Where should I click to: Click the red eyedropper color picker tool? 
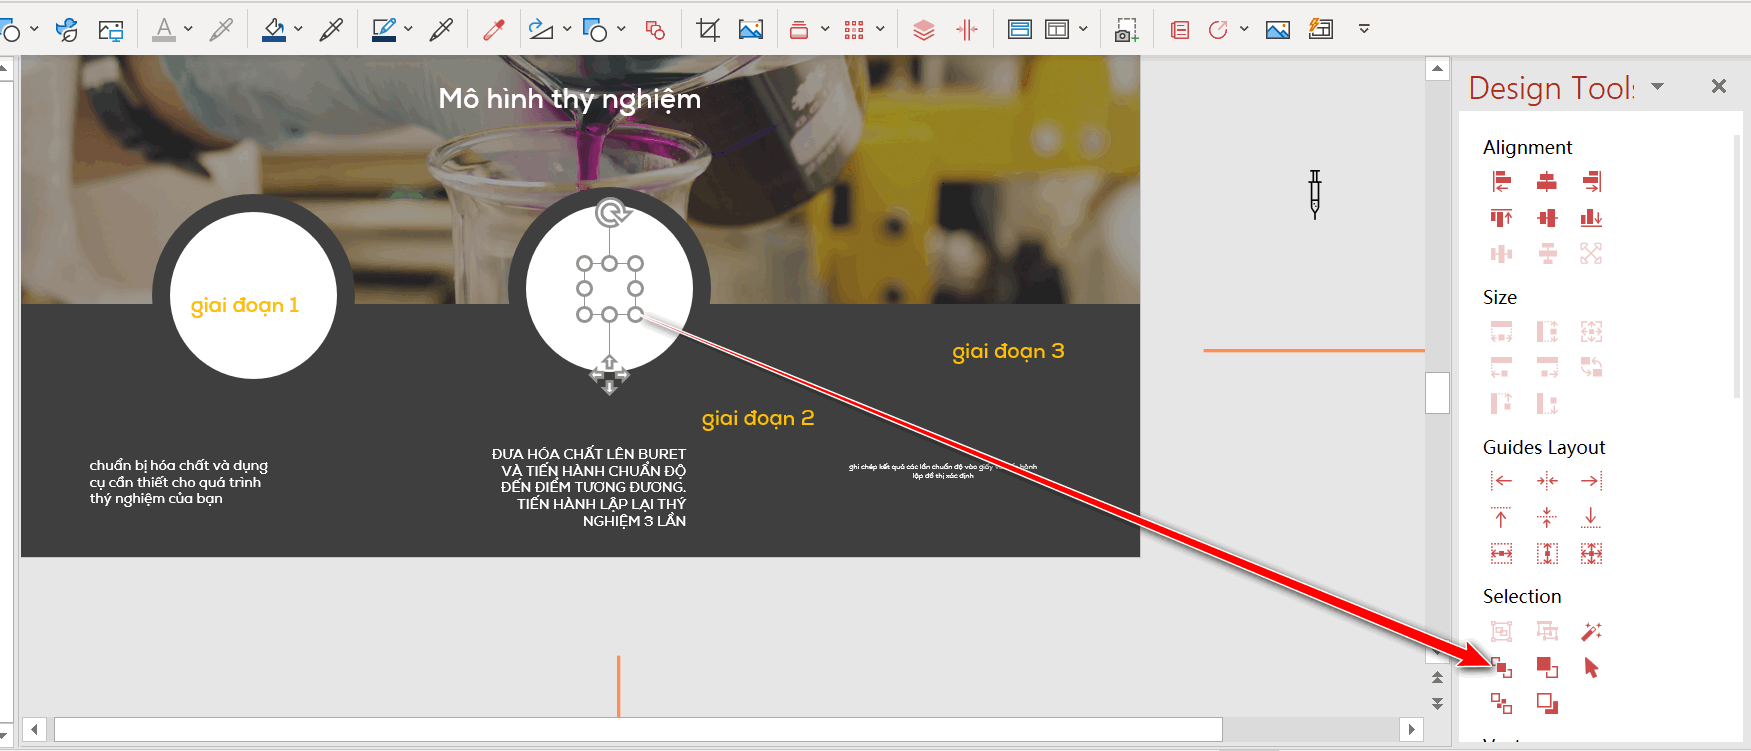pos(494,29)
